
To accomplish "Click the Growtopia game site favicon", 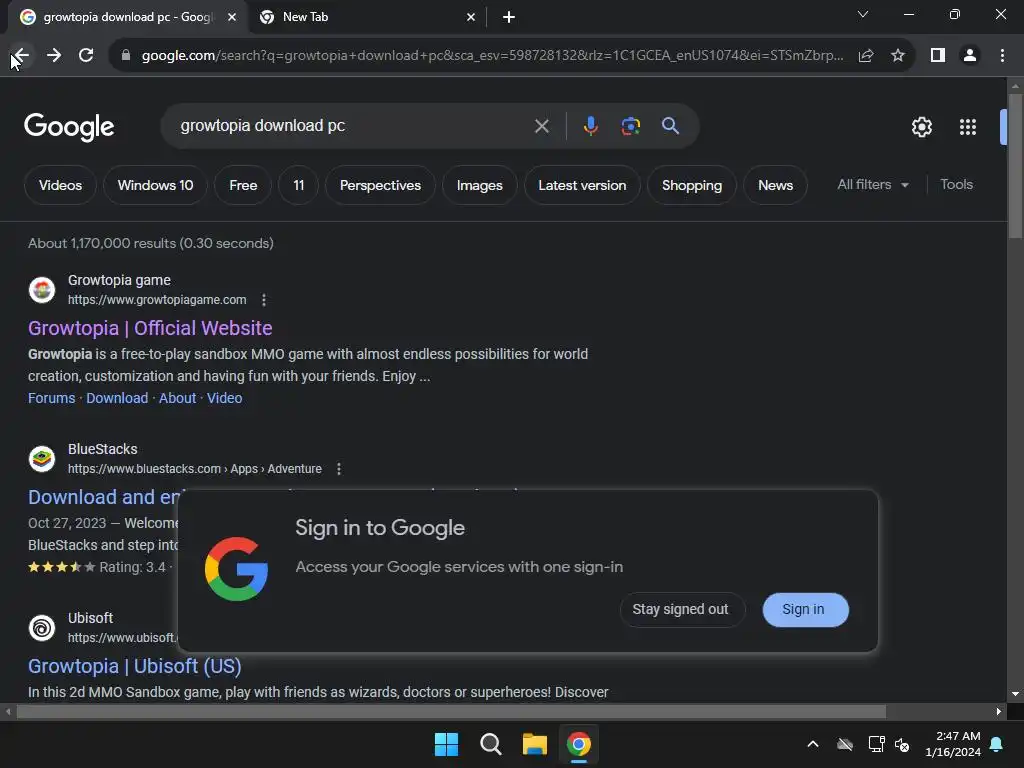I will click(x=42, y=290).
